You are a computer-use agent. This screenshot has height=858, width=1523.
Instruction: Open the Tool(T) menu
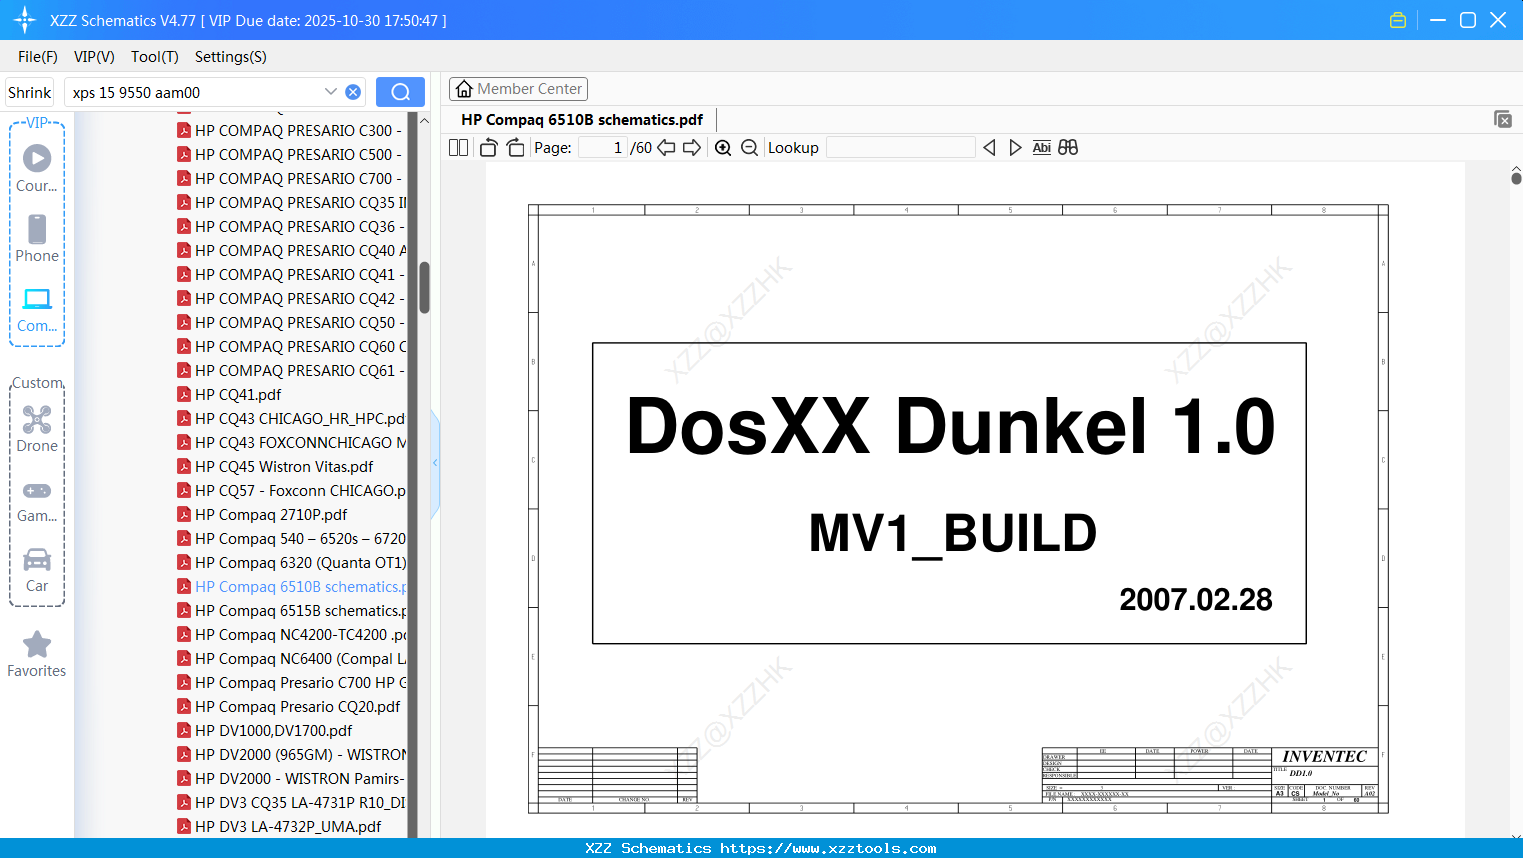[x=155, y=57]
